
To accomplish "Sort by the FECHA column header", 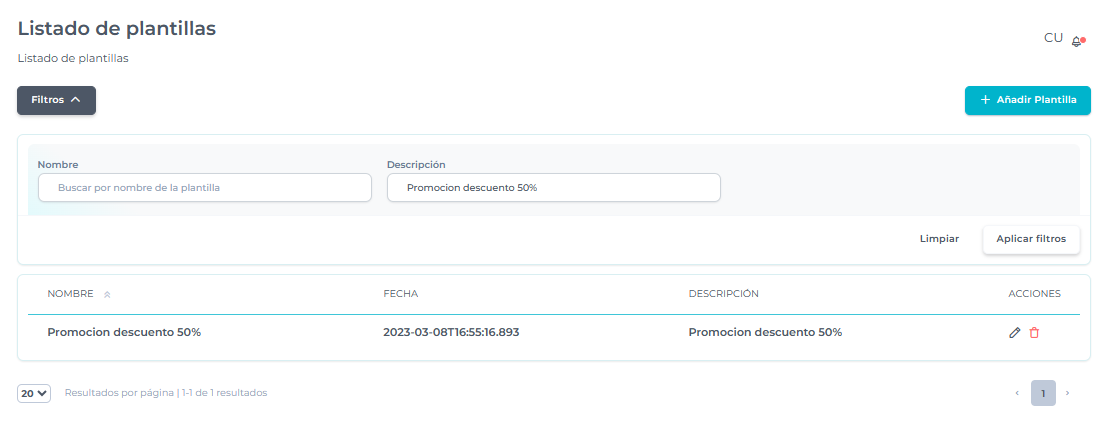I will pos(400,294).
